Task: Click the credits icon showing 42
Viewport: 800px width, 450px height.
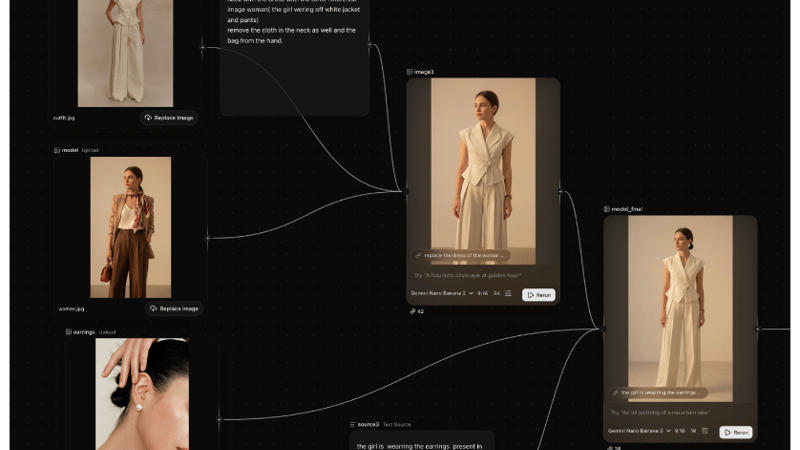Action: (x=413, y=311)
